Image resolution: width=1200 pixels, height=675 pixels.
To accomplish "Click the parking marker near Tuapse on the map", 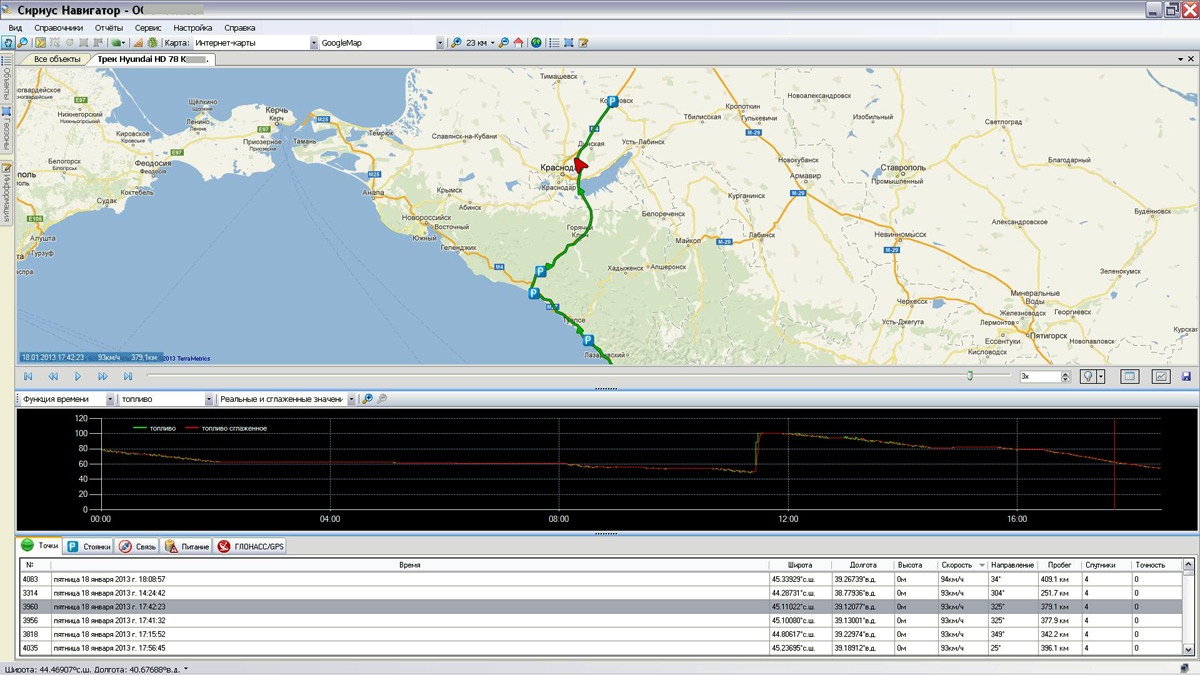I will pyautogui.click(x=588, y=340).
